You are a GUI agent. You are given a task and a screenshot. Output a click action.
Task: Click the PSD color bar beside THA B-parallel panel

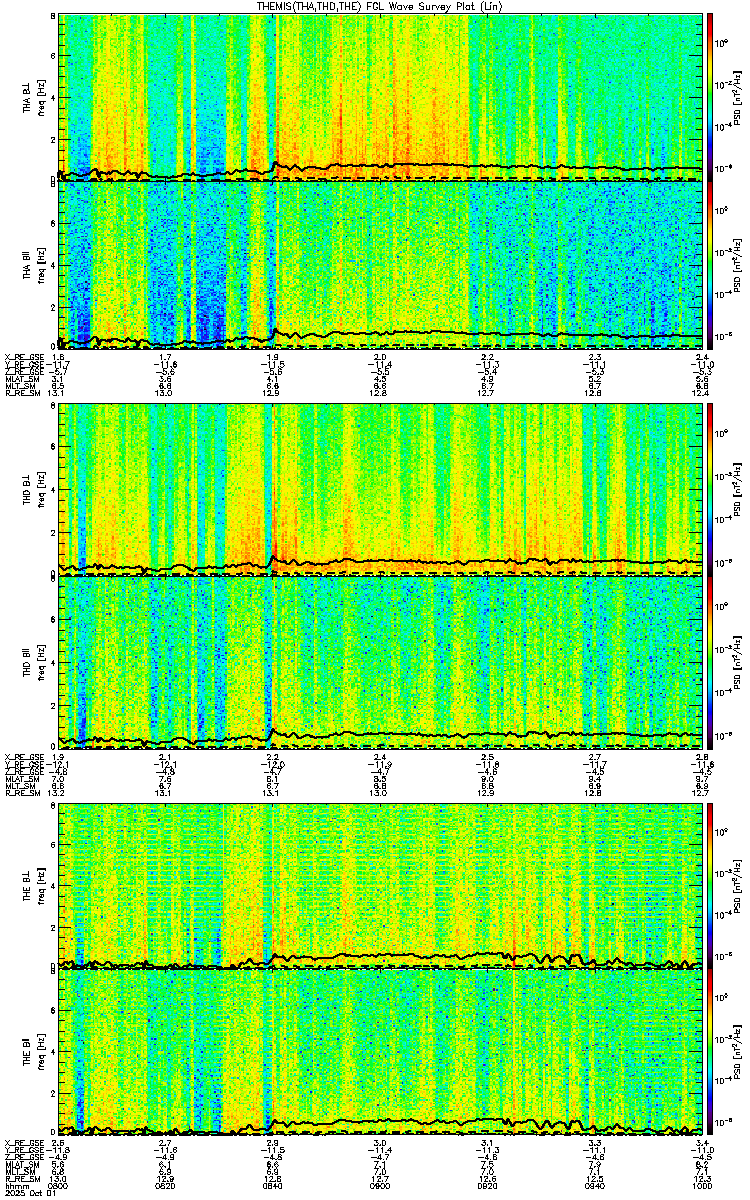tap(711, 265)
